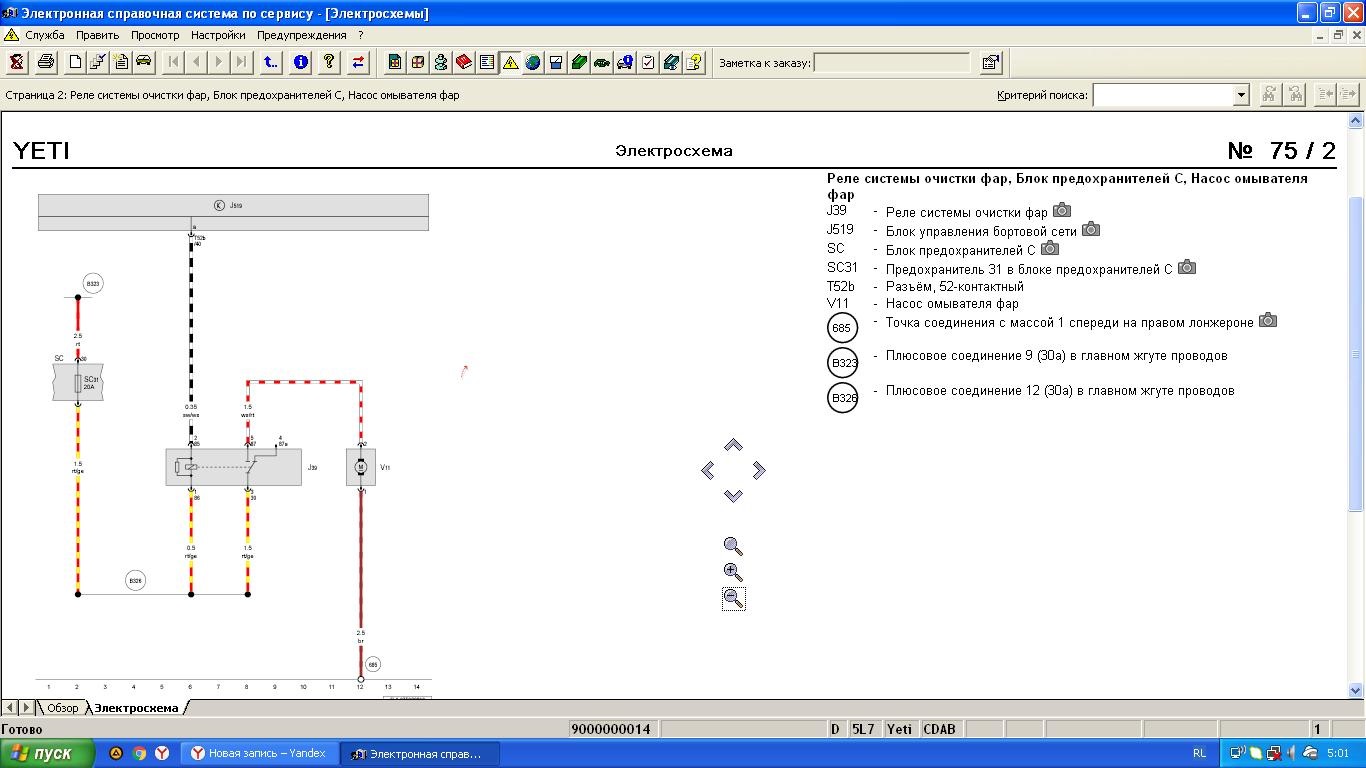Open camera image for SC31 fuse
The height and width of the screenshot is (768, 1366).
click(x=1186, y=267)
